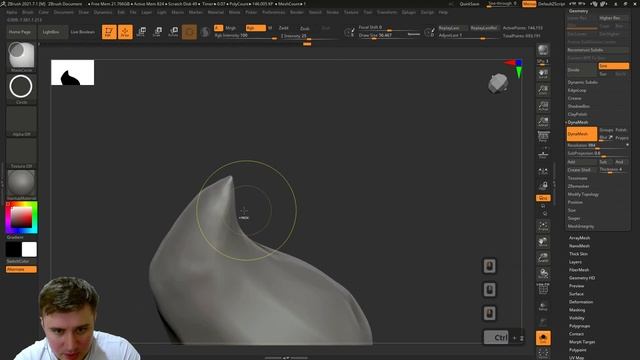This screenshot has height=360, width=640.
Task: Open the Render menu
Action: [x=297, y=12]
